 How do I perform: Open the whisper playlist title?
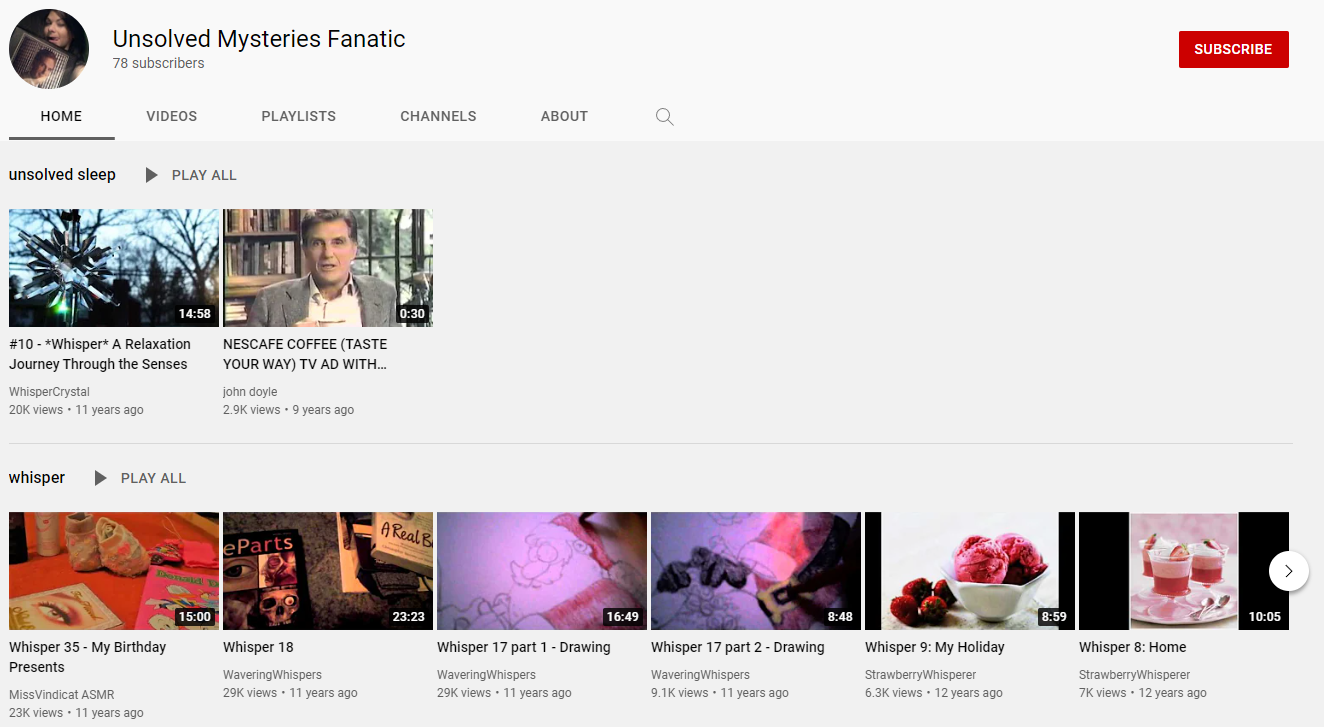pos(37,477)
